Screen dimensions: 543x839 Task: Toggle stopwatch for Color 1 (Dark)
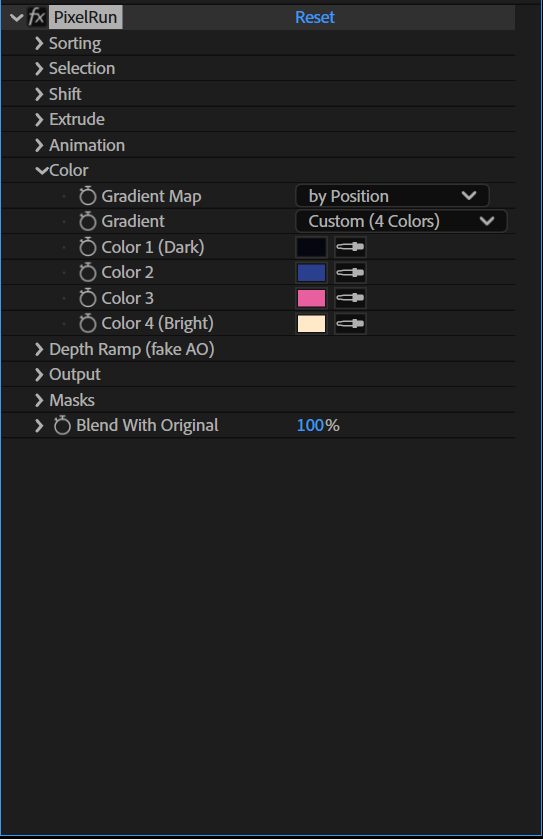tap(88, 247)
